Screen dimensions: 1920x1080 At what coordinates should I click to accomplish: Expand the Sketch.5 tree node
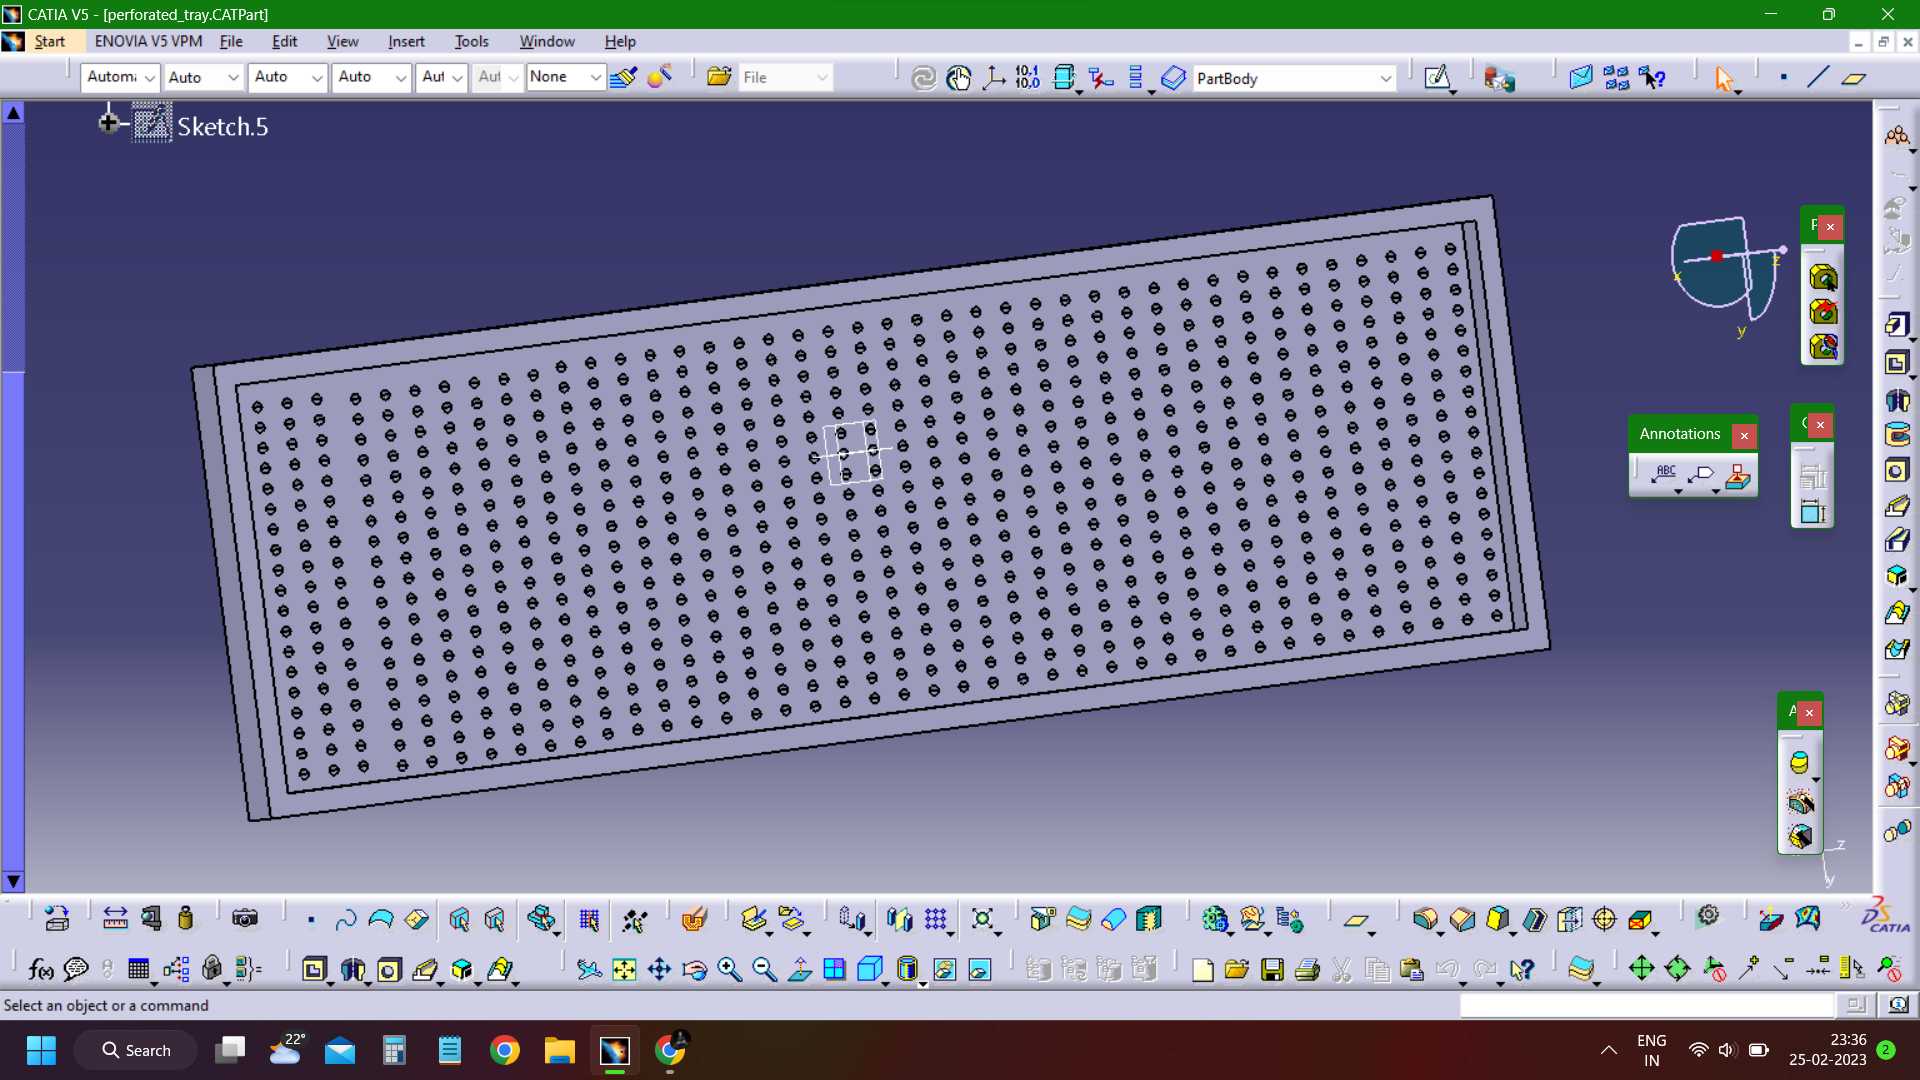coord(108,123)
